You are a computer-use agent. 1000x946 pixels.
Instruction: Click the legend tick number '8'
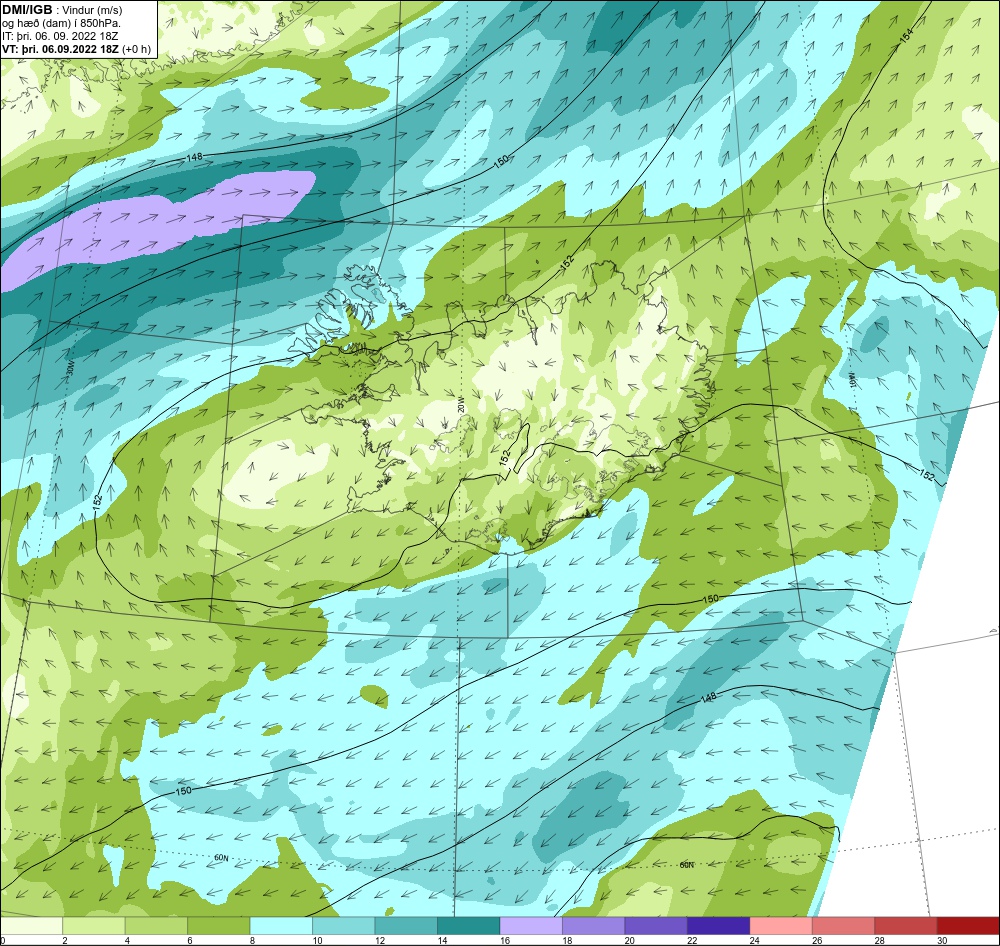pos(253,940)
